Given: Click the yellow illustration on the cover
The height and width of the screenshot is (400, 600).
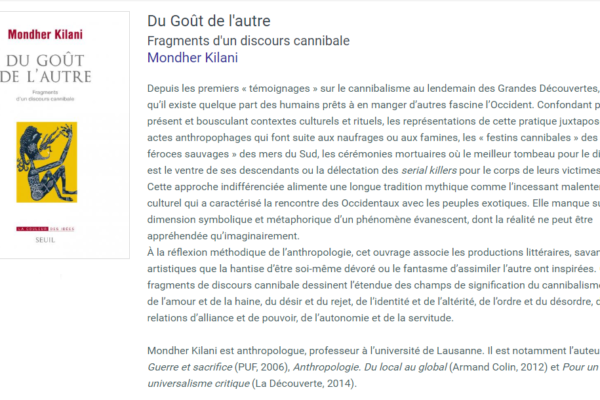Looking at the screenshot, I should (47, 163).
